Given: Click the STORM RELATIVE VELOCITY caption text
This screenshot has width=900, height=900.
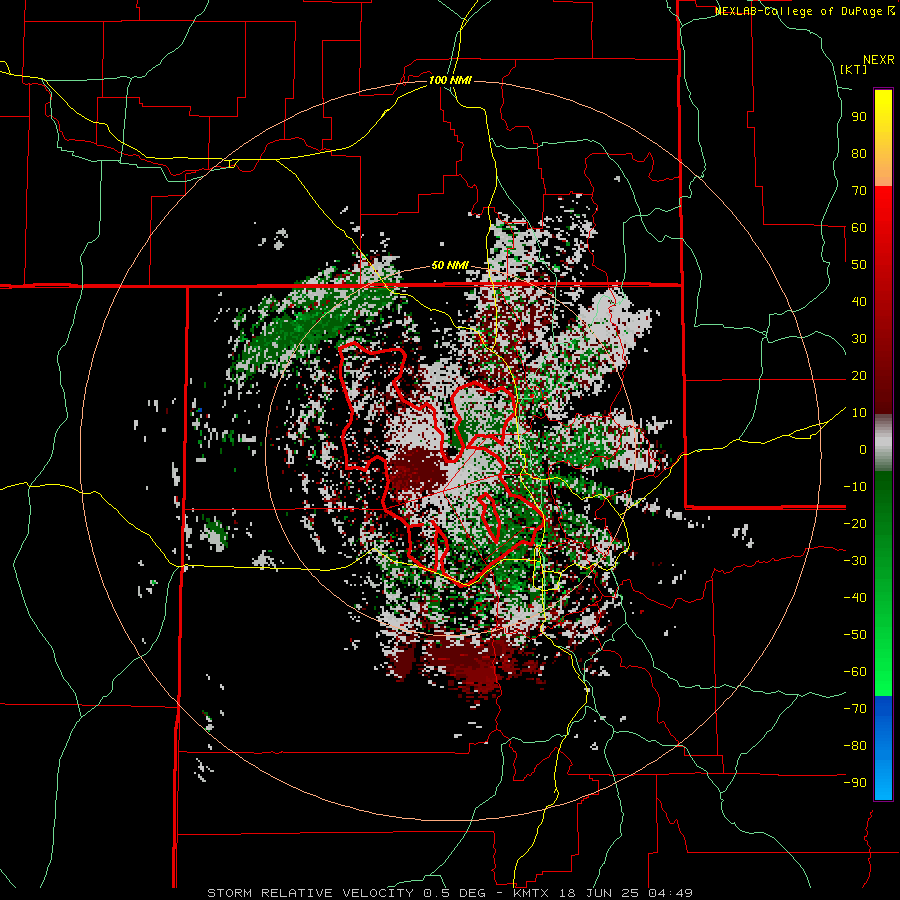Looking at the screenshot, I should point(310,893).
